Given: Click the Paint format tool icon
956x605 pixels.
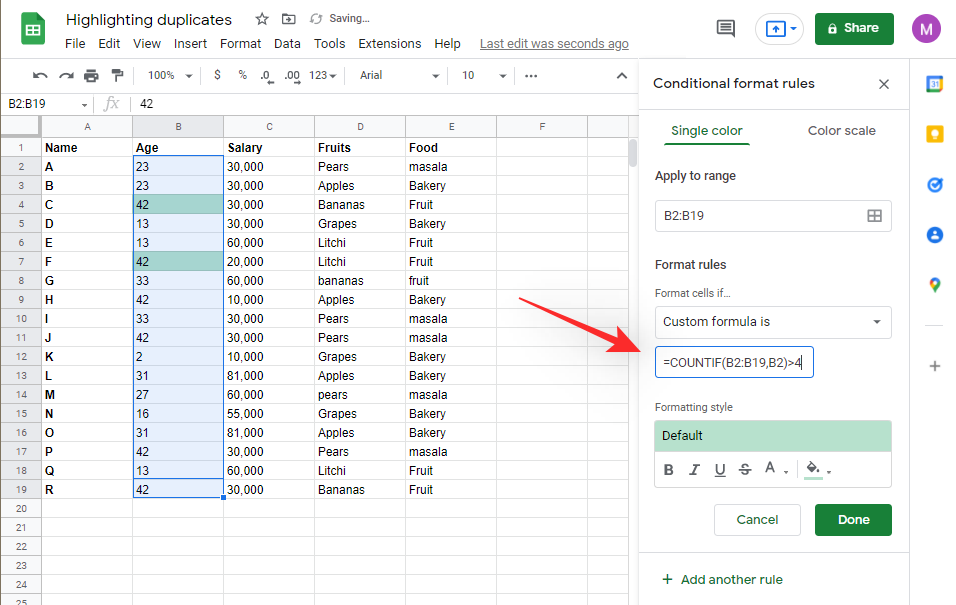Looking at the screenshot, I should 117,75.
